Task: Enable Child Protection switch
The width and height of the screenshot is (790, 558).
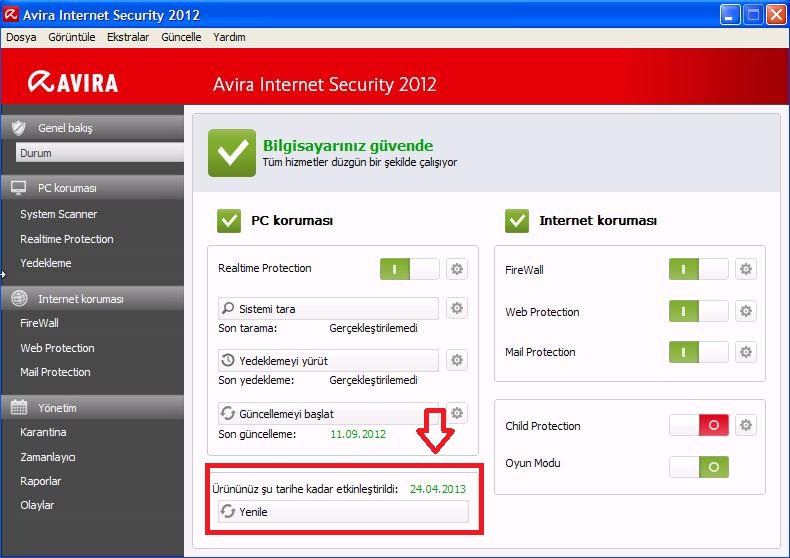Action: pos(698,425)
